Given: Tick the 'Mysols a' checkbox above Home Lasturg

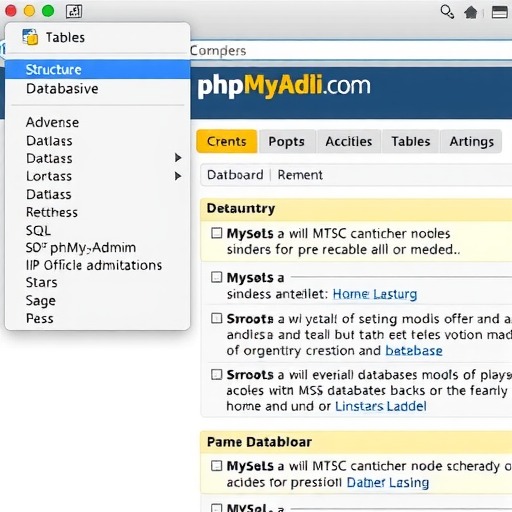Looking at the screenshot, I should click(217, 277).
